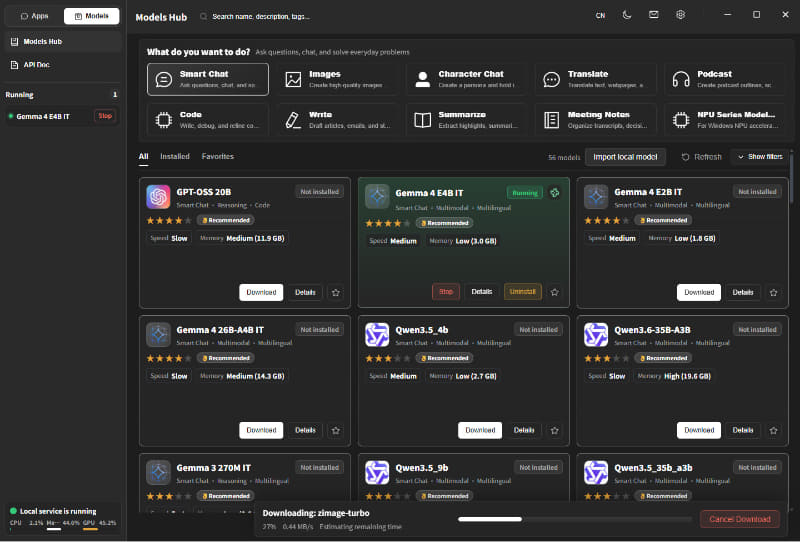Stop Gemma 4 E4B IT in card

pos(446,291)
